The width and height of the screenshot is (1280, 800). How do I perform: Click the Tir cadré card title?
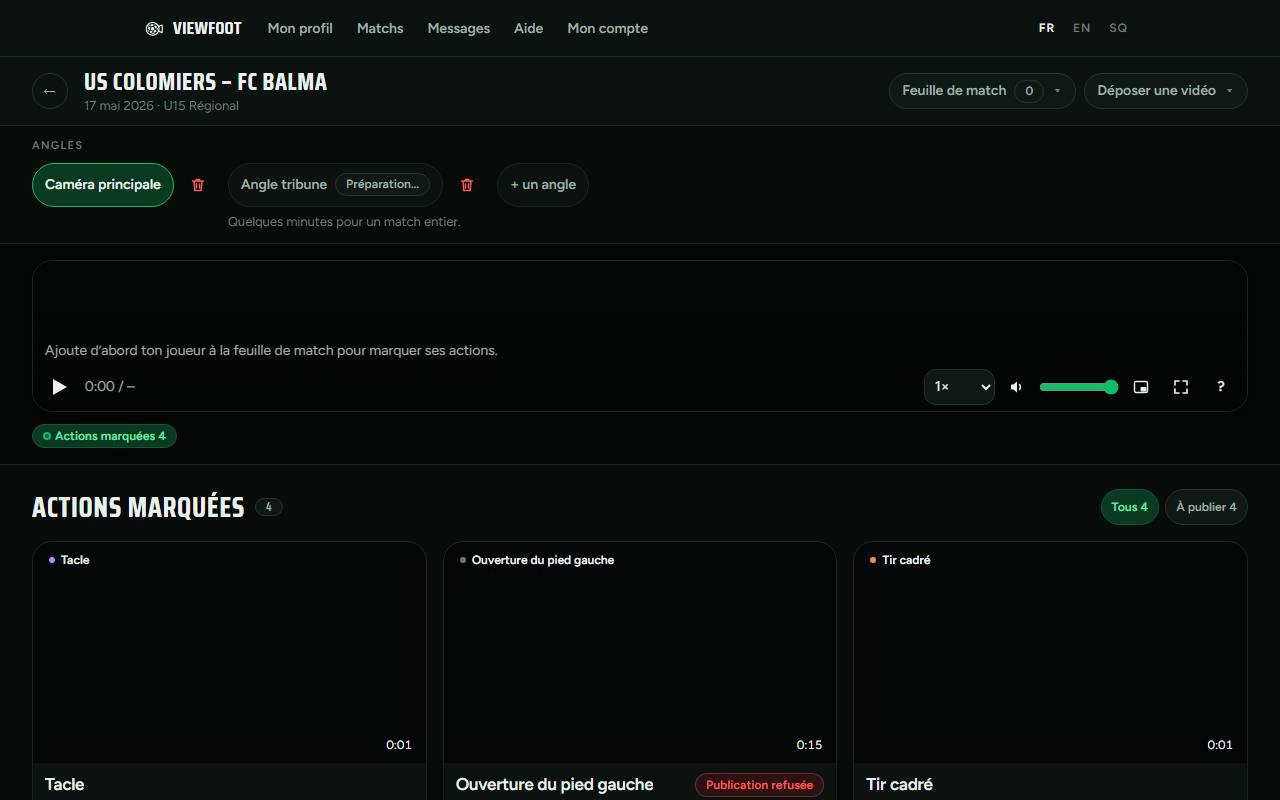(x=899, y=785)
